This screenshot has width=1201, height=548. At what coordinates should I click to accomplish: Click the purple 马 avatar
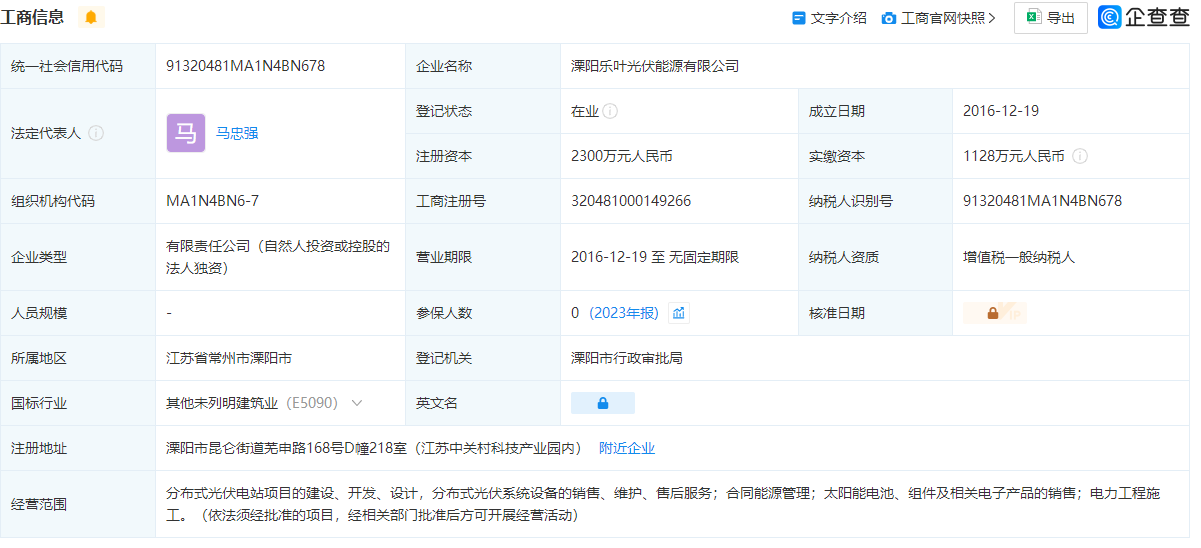click(186, 133)
